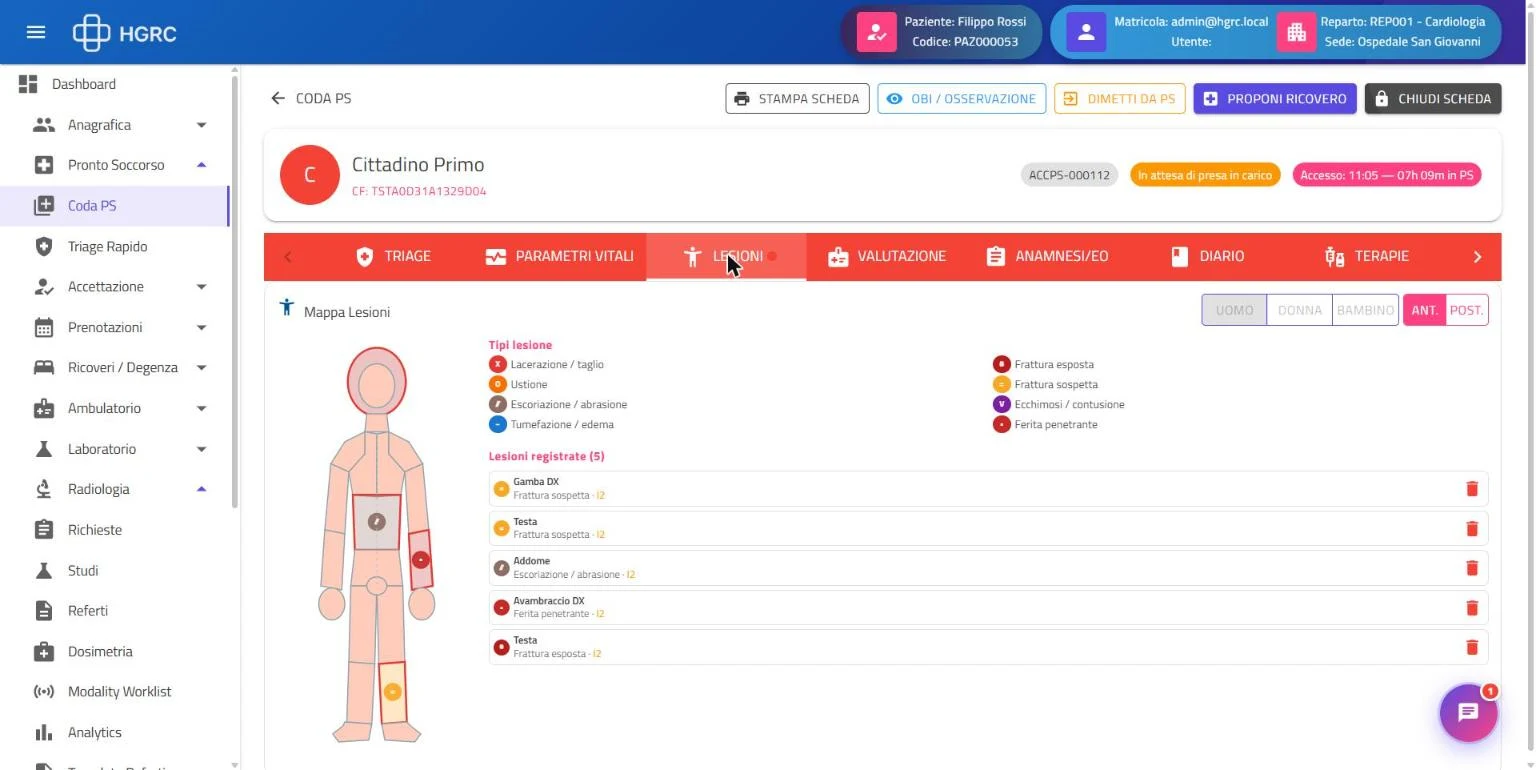1536x770 pixels.
Task: Switch body model to BAMBINO
Action: click(1365, 310)
